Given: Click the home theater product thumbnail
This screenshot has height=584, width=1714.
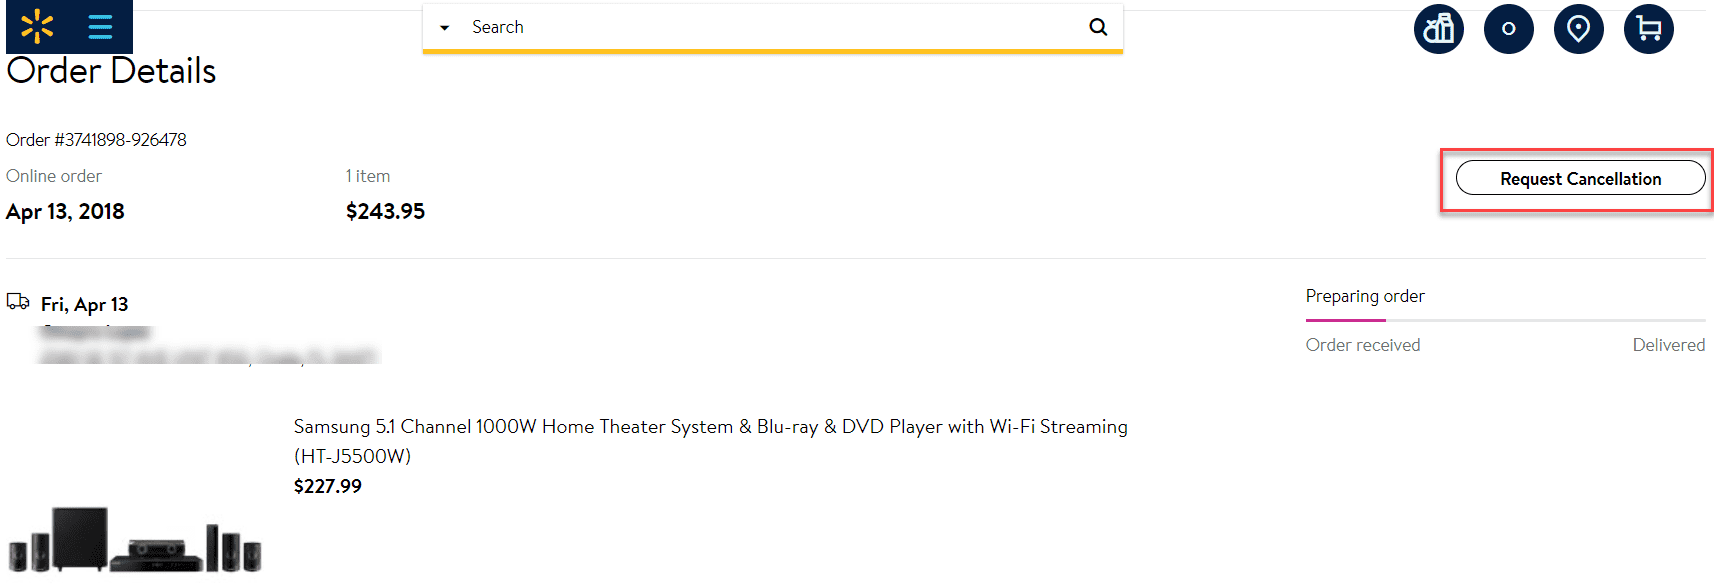Looking at the screenshot, I should [x=135, y=540].
